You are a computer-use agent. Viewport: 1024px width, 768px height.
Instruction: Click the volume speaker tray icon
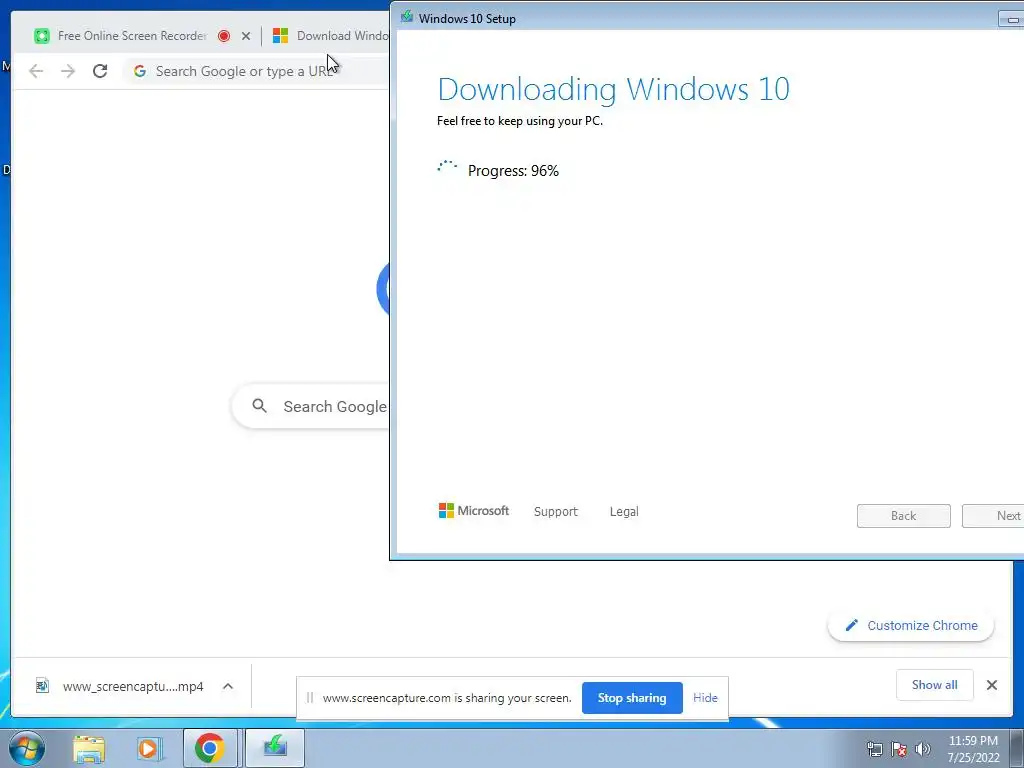[923, 749]
